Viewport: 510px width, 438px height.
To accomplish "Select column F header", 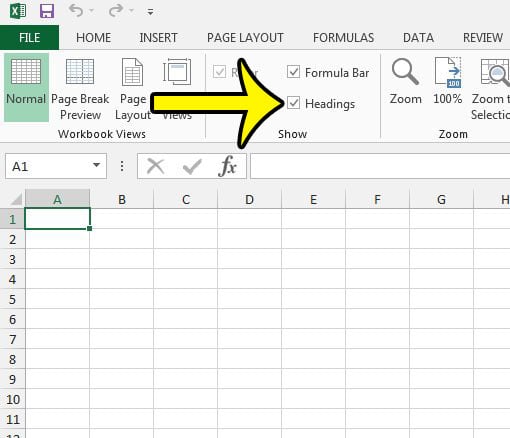I will point(377,199).
